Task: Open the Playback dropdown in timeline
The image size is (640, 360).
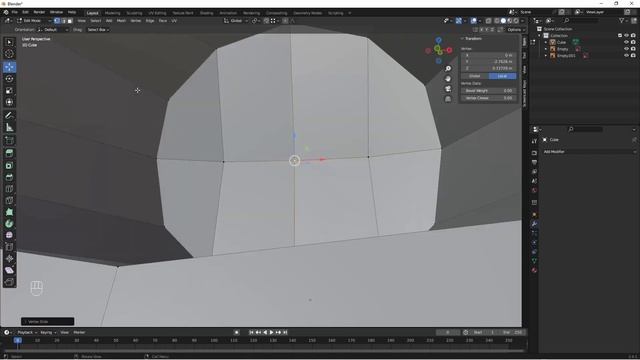Action: 27,332
